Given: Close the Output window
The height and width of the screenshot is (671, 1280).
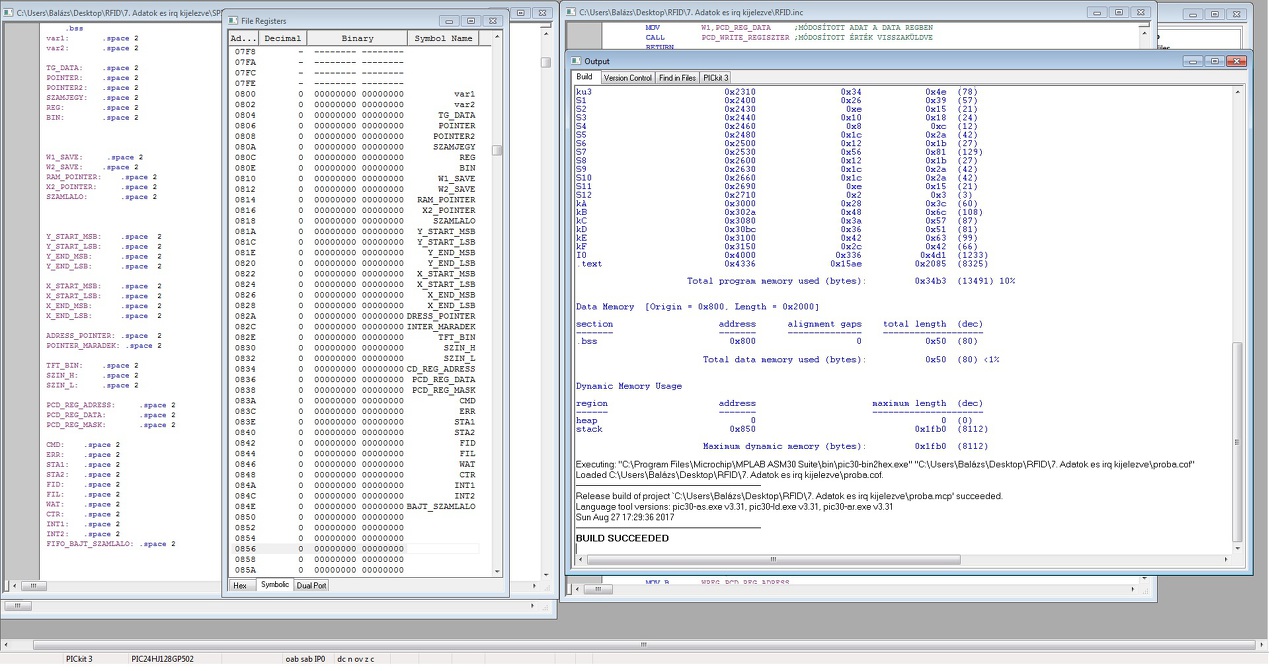Looking at the screenshot, I should coord(1236,61).
